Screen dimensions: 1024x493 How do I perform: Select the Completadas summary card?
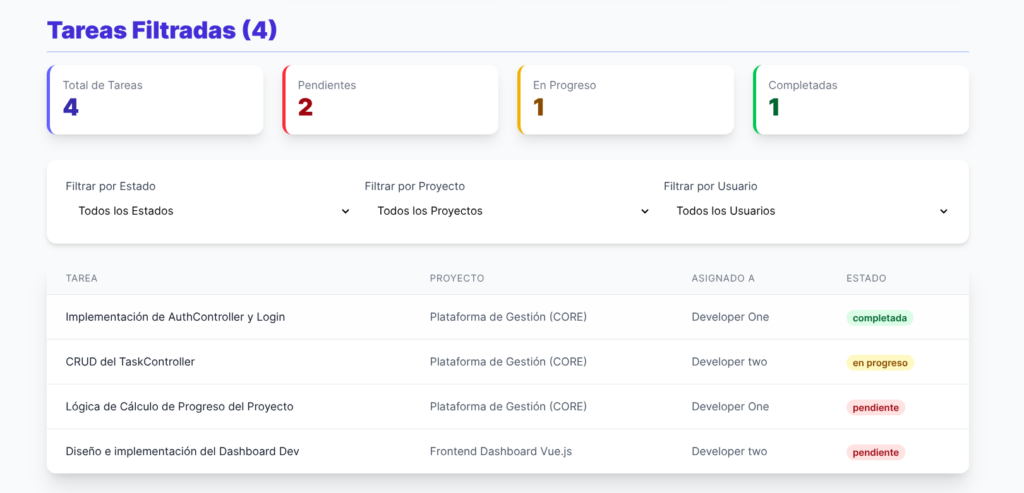click(x=860, y=100)
